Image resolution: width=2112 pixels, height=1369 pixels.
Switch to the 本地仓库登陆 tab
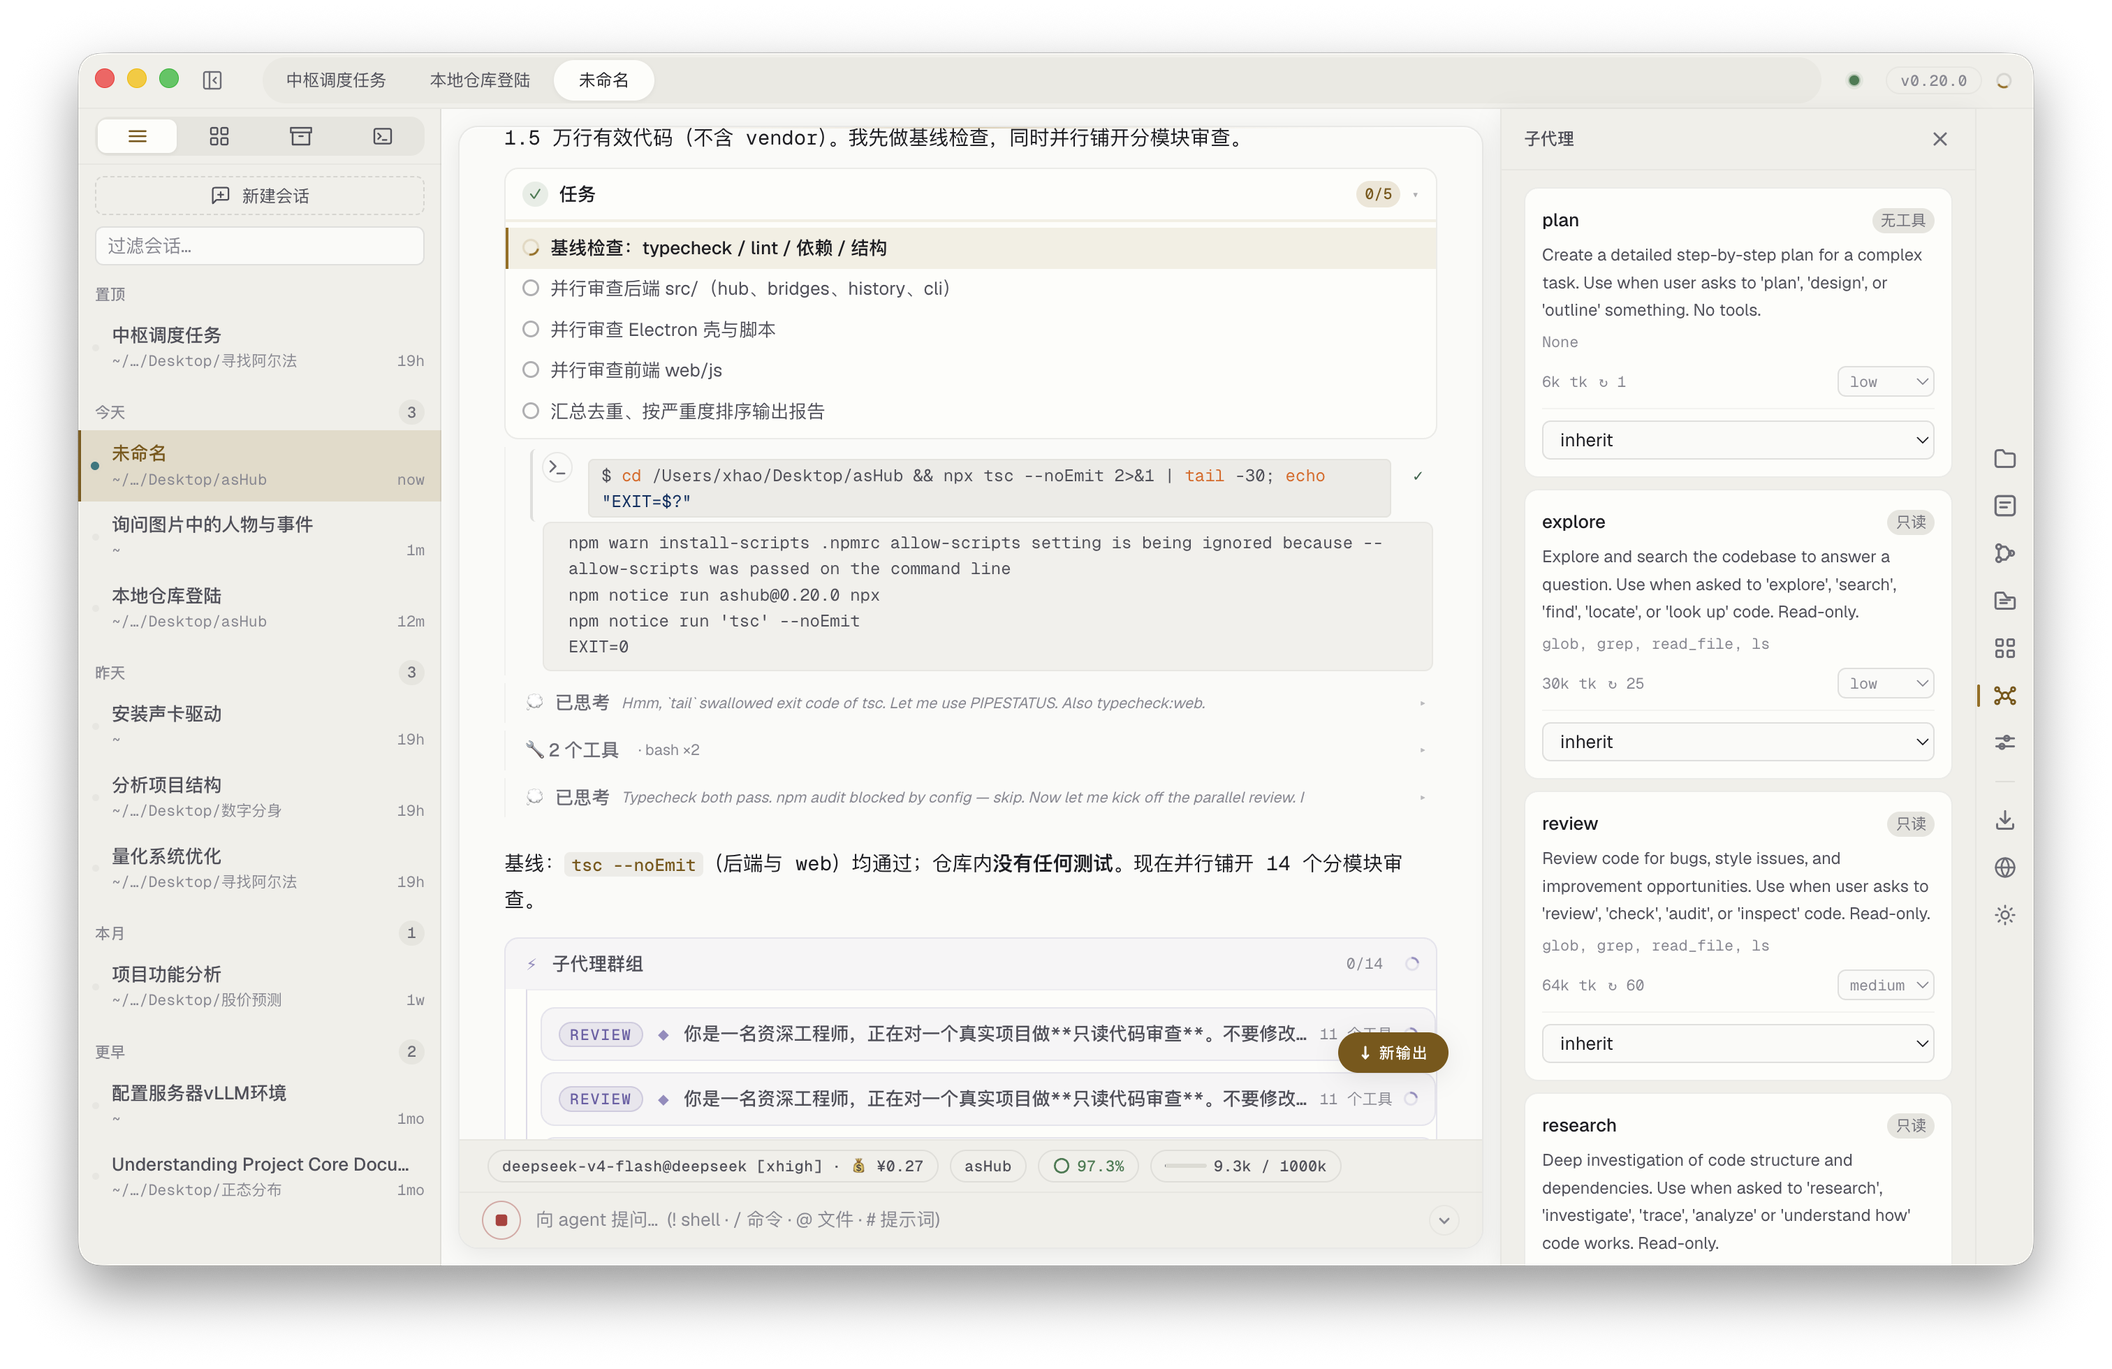pyautogui.click(x=480, y=80)
